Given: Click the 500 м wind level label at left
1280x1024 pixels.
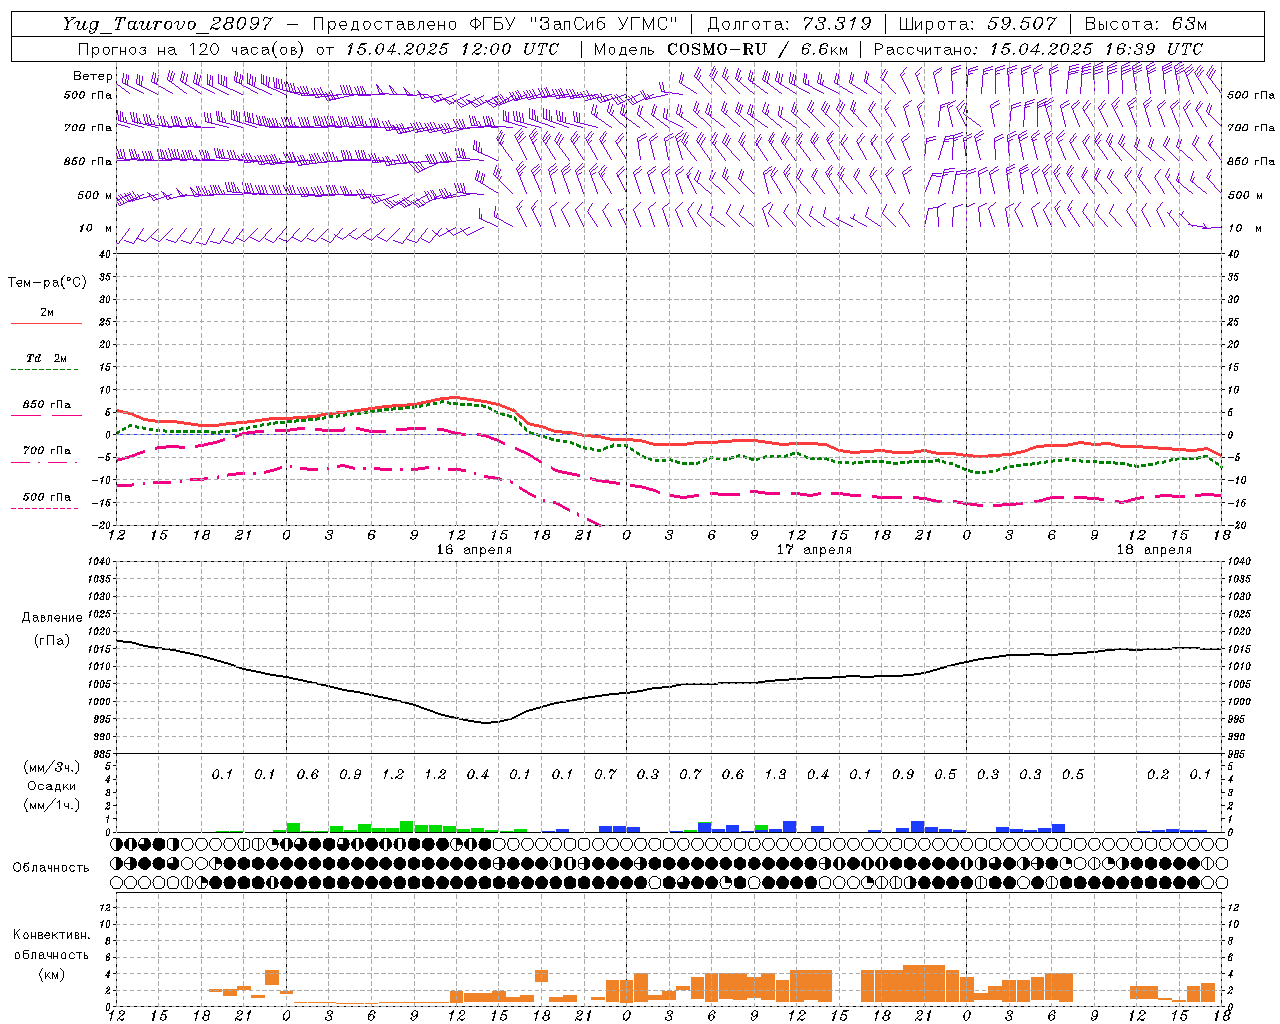Looking at the screenshot, I should tap(96, 195).
